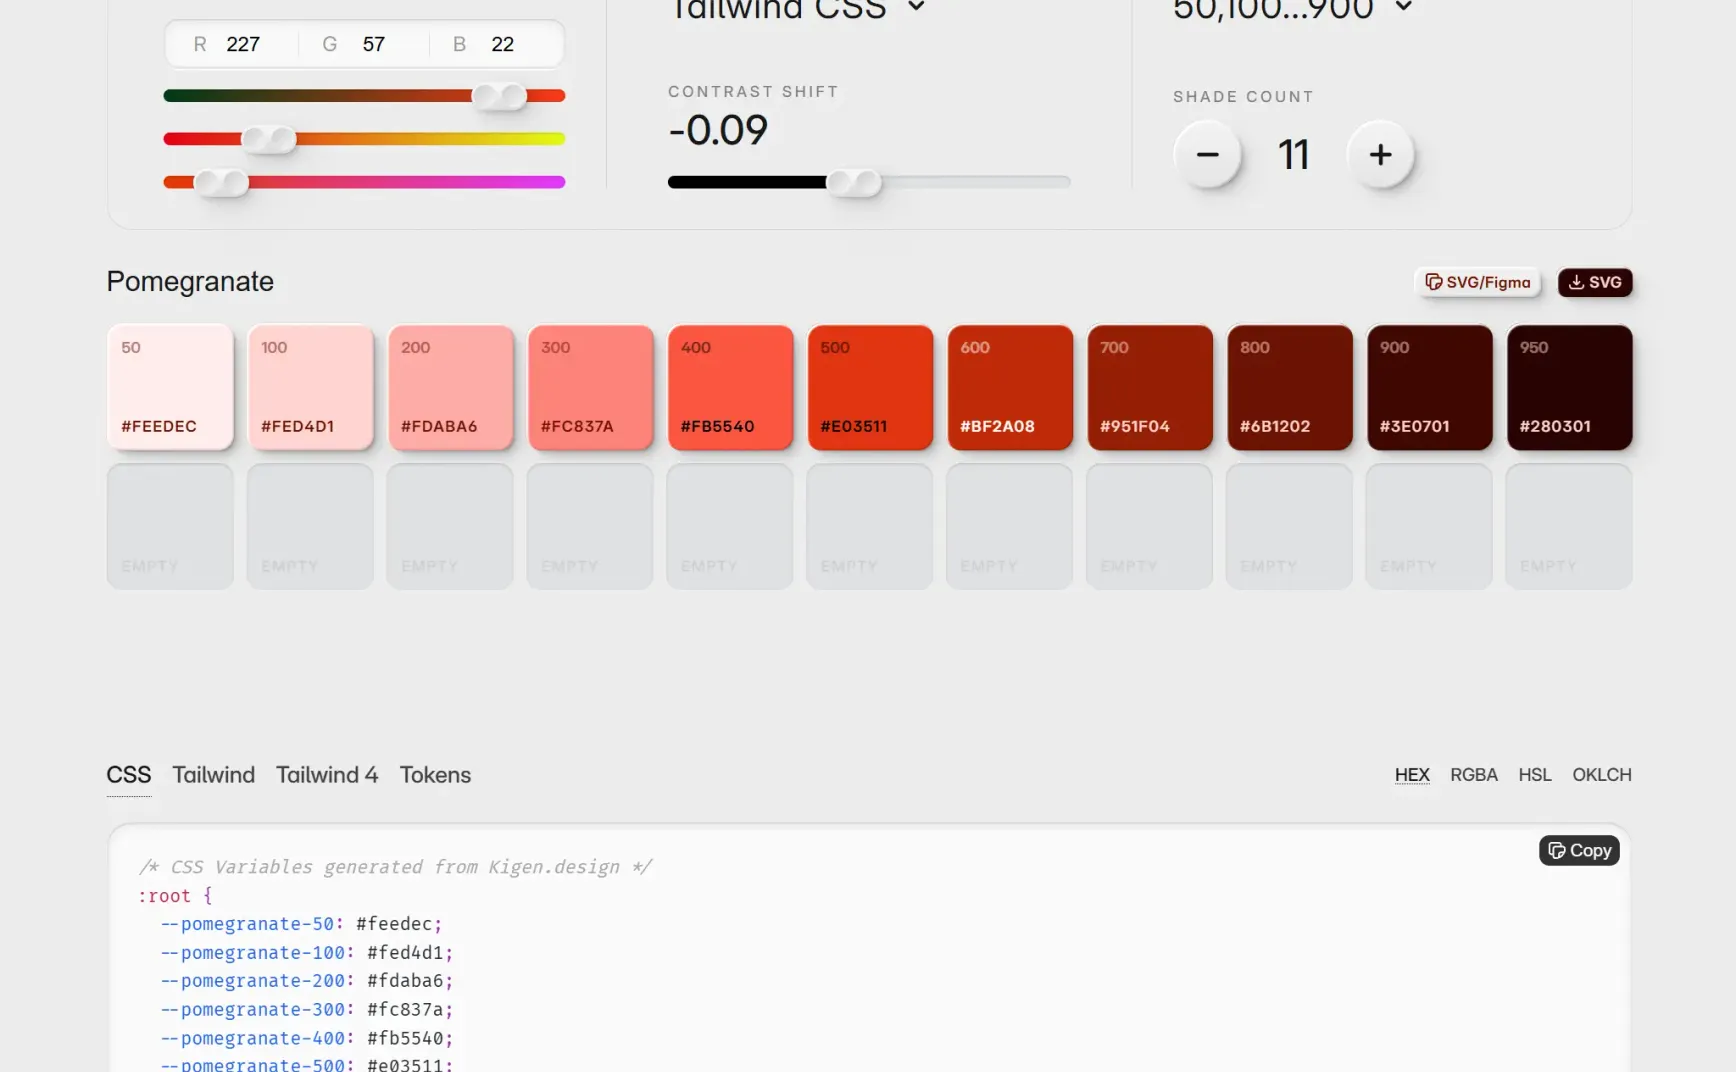
Task: Switch to the Tailwind 4 tab
Action: click(x=327, y=775)
